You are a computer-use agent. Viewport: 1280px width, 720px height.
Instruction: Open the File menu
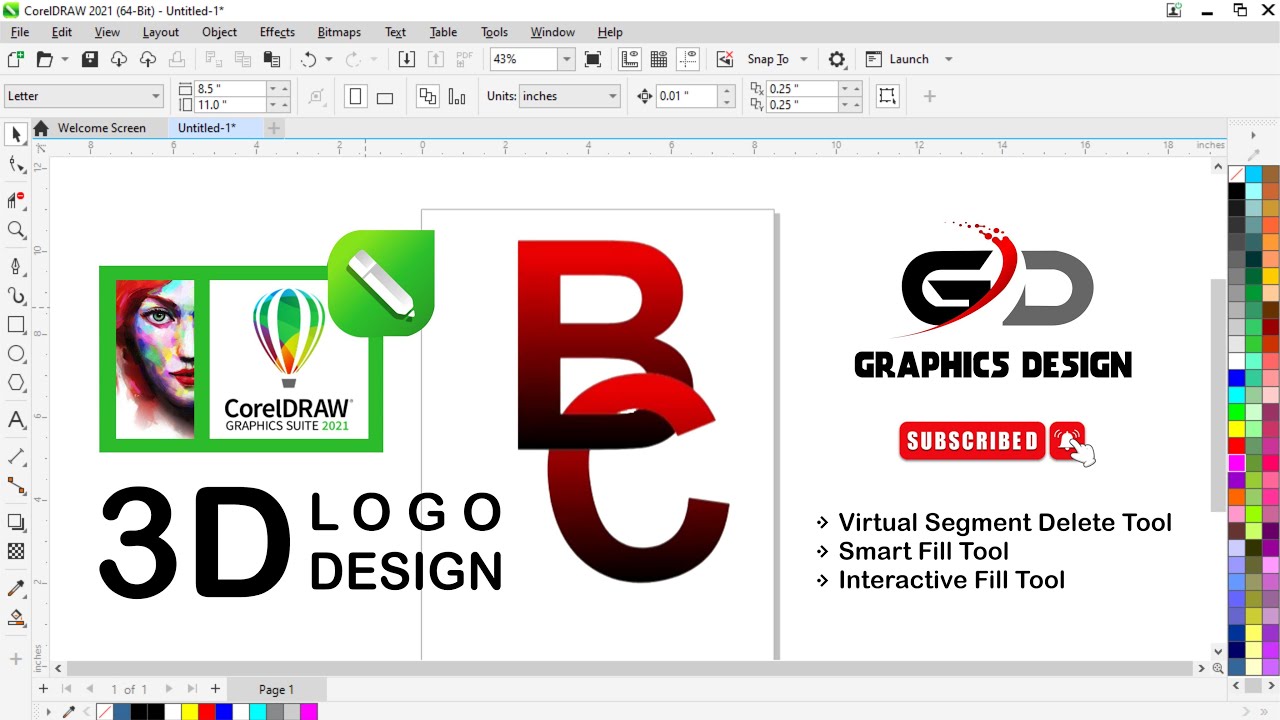(20, 32)
